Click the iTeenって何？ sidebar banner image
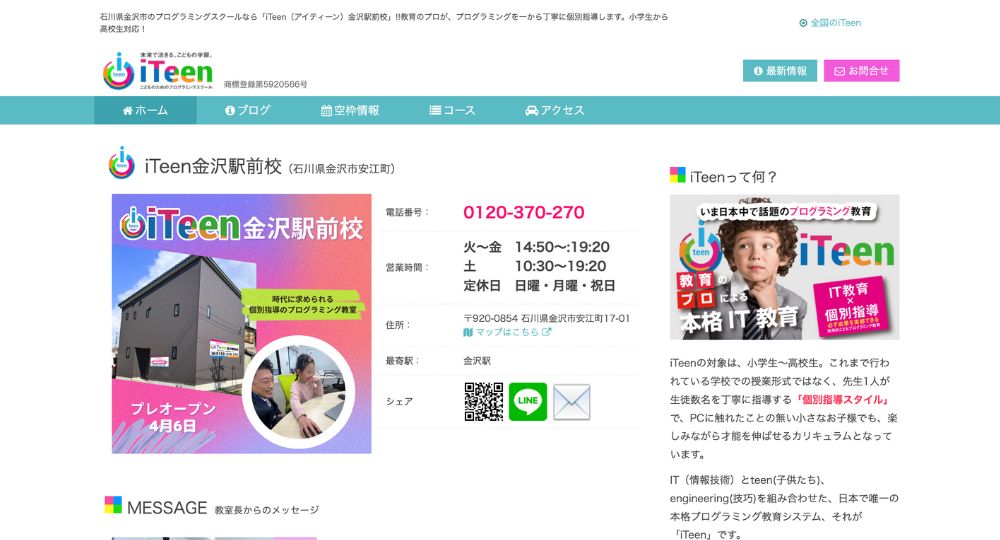This screenshot has width=1000, height=540. coord(784,267)
